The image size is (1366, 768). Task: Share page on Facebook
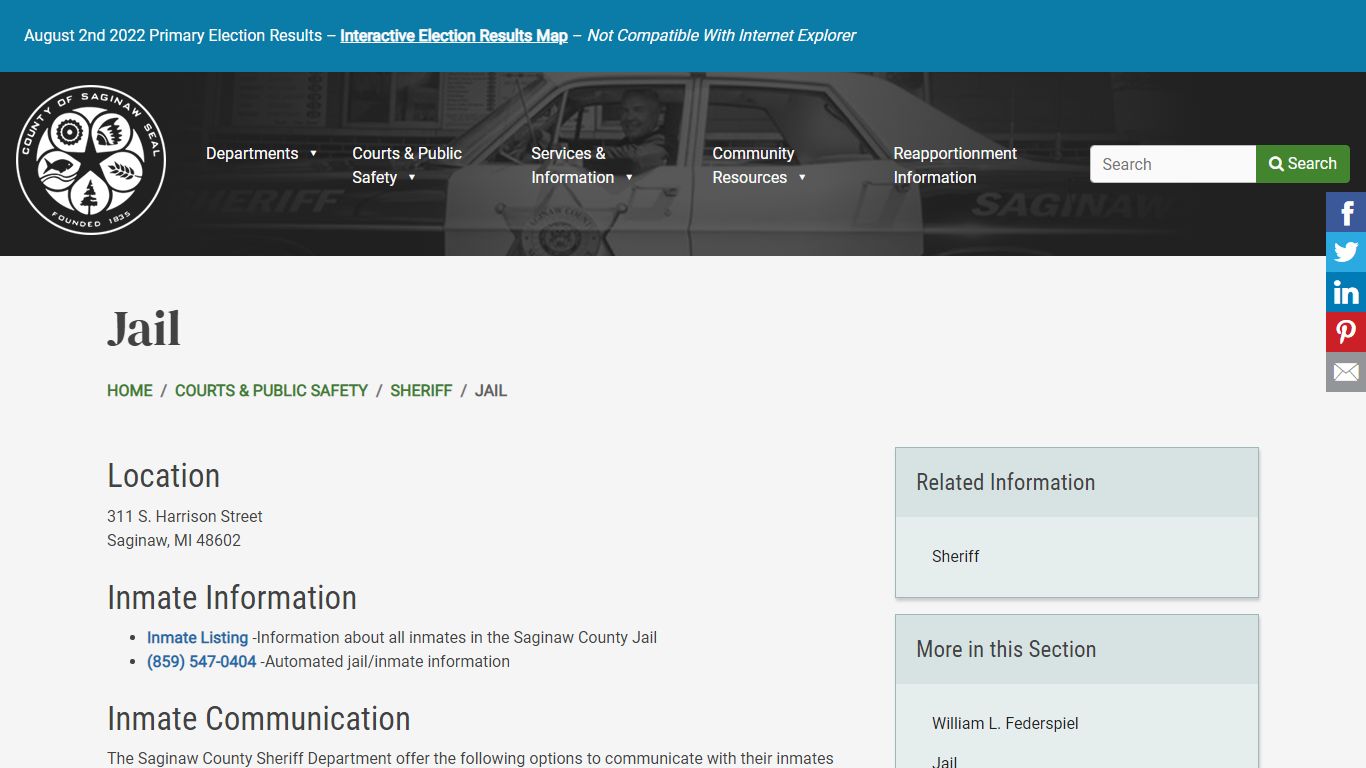pyautogui.click(x=1346, y=212)
